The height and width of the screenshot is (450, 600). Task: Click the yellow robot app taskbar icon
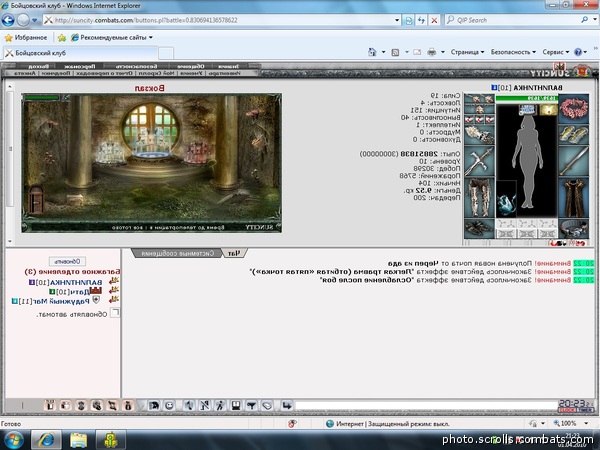[x=111, y=440]
